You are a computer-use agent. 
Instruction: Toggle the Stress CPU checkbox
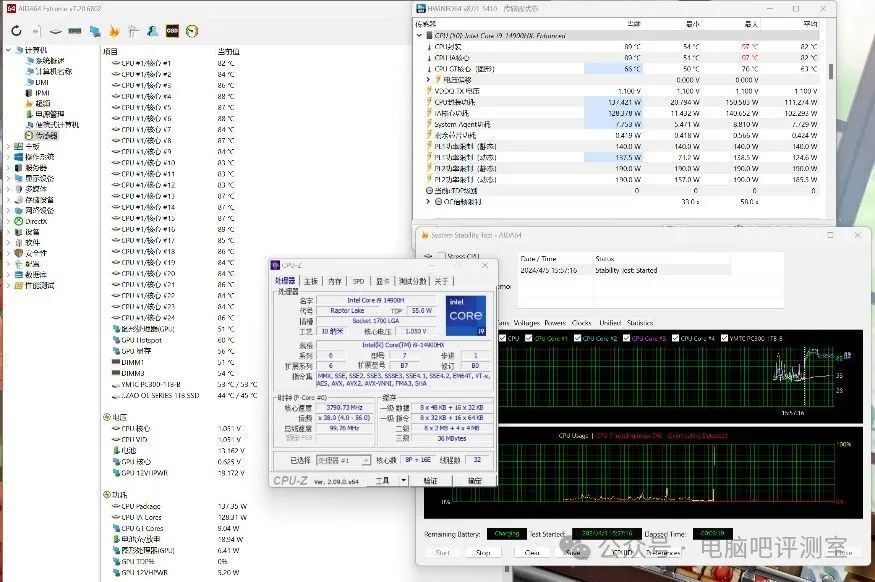[x=441, y=256]
